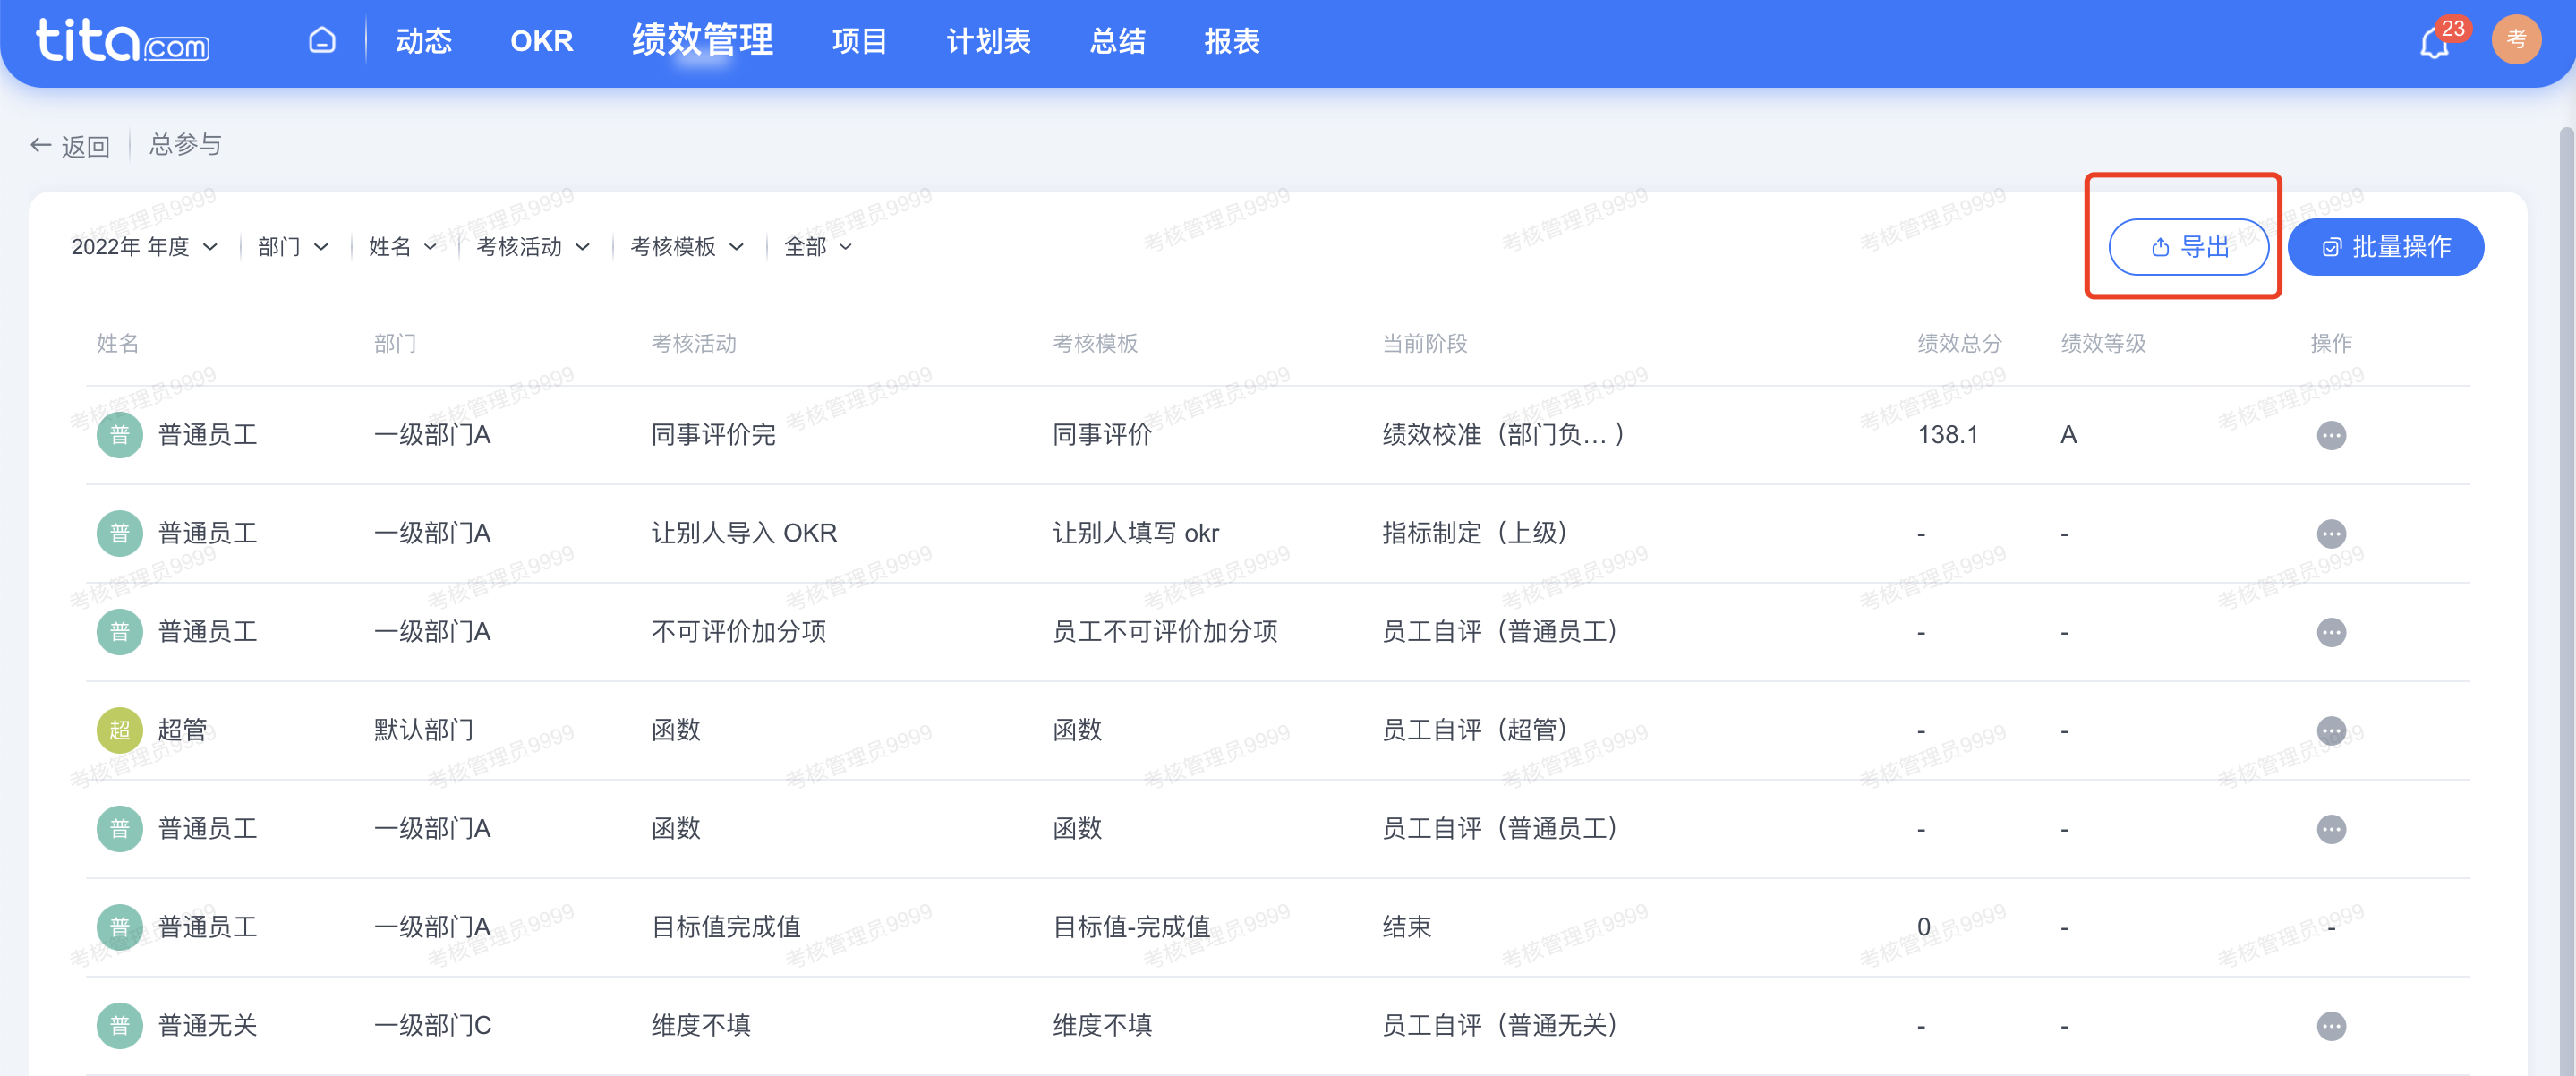The height and width of the screenshot is (1076, 2576).
Task: Go to OKR tab
Action: [541, 41]
